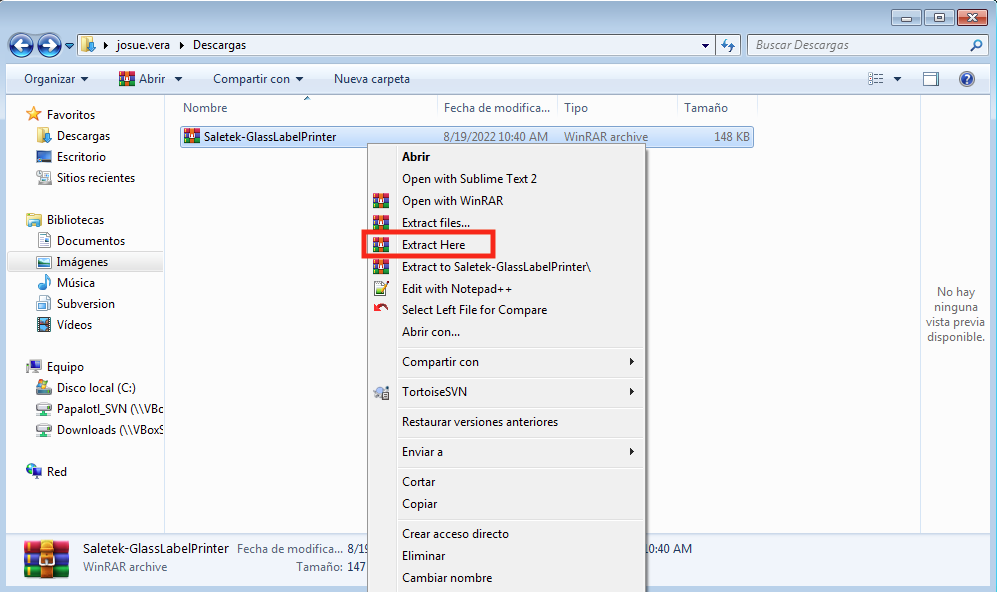Image resolution: width=997 pixels, height=592 pixels.
Task: Click the Back navigation arrow button
Action: [21, 45]
